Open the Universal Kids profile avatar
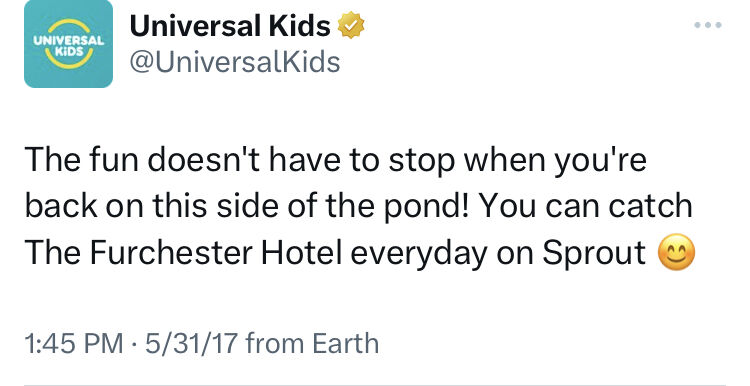 coord(68,44)
